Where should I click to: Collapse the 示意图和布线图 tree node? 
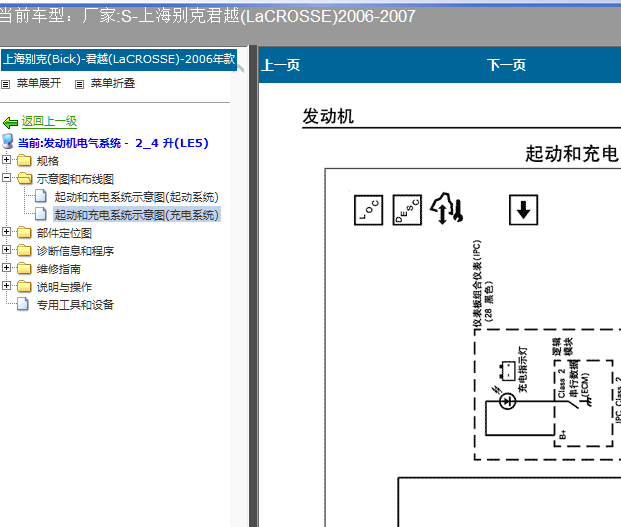[6, 177]
